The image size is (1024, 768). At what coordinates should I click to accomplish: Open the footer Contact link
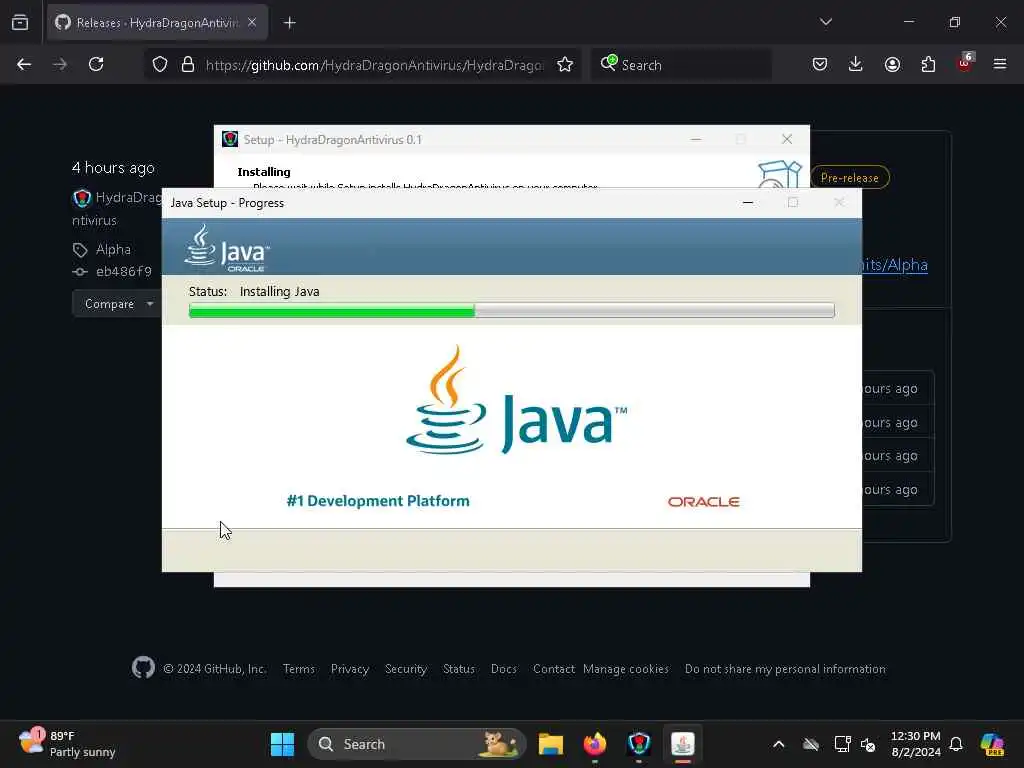pos(554,669)
